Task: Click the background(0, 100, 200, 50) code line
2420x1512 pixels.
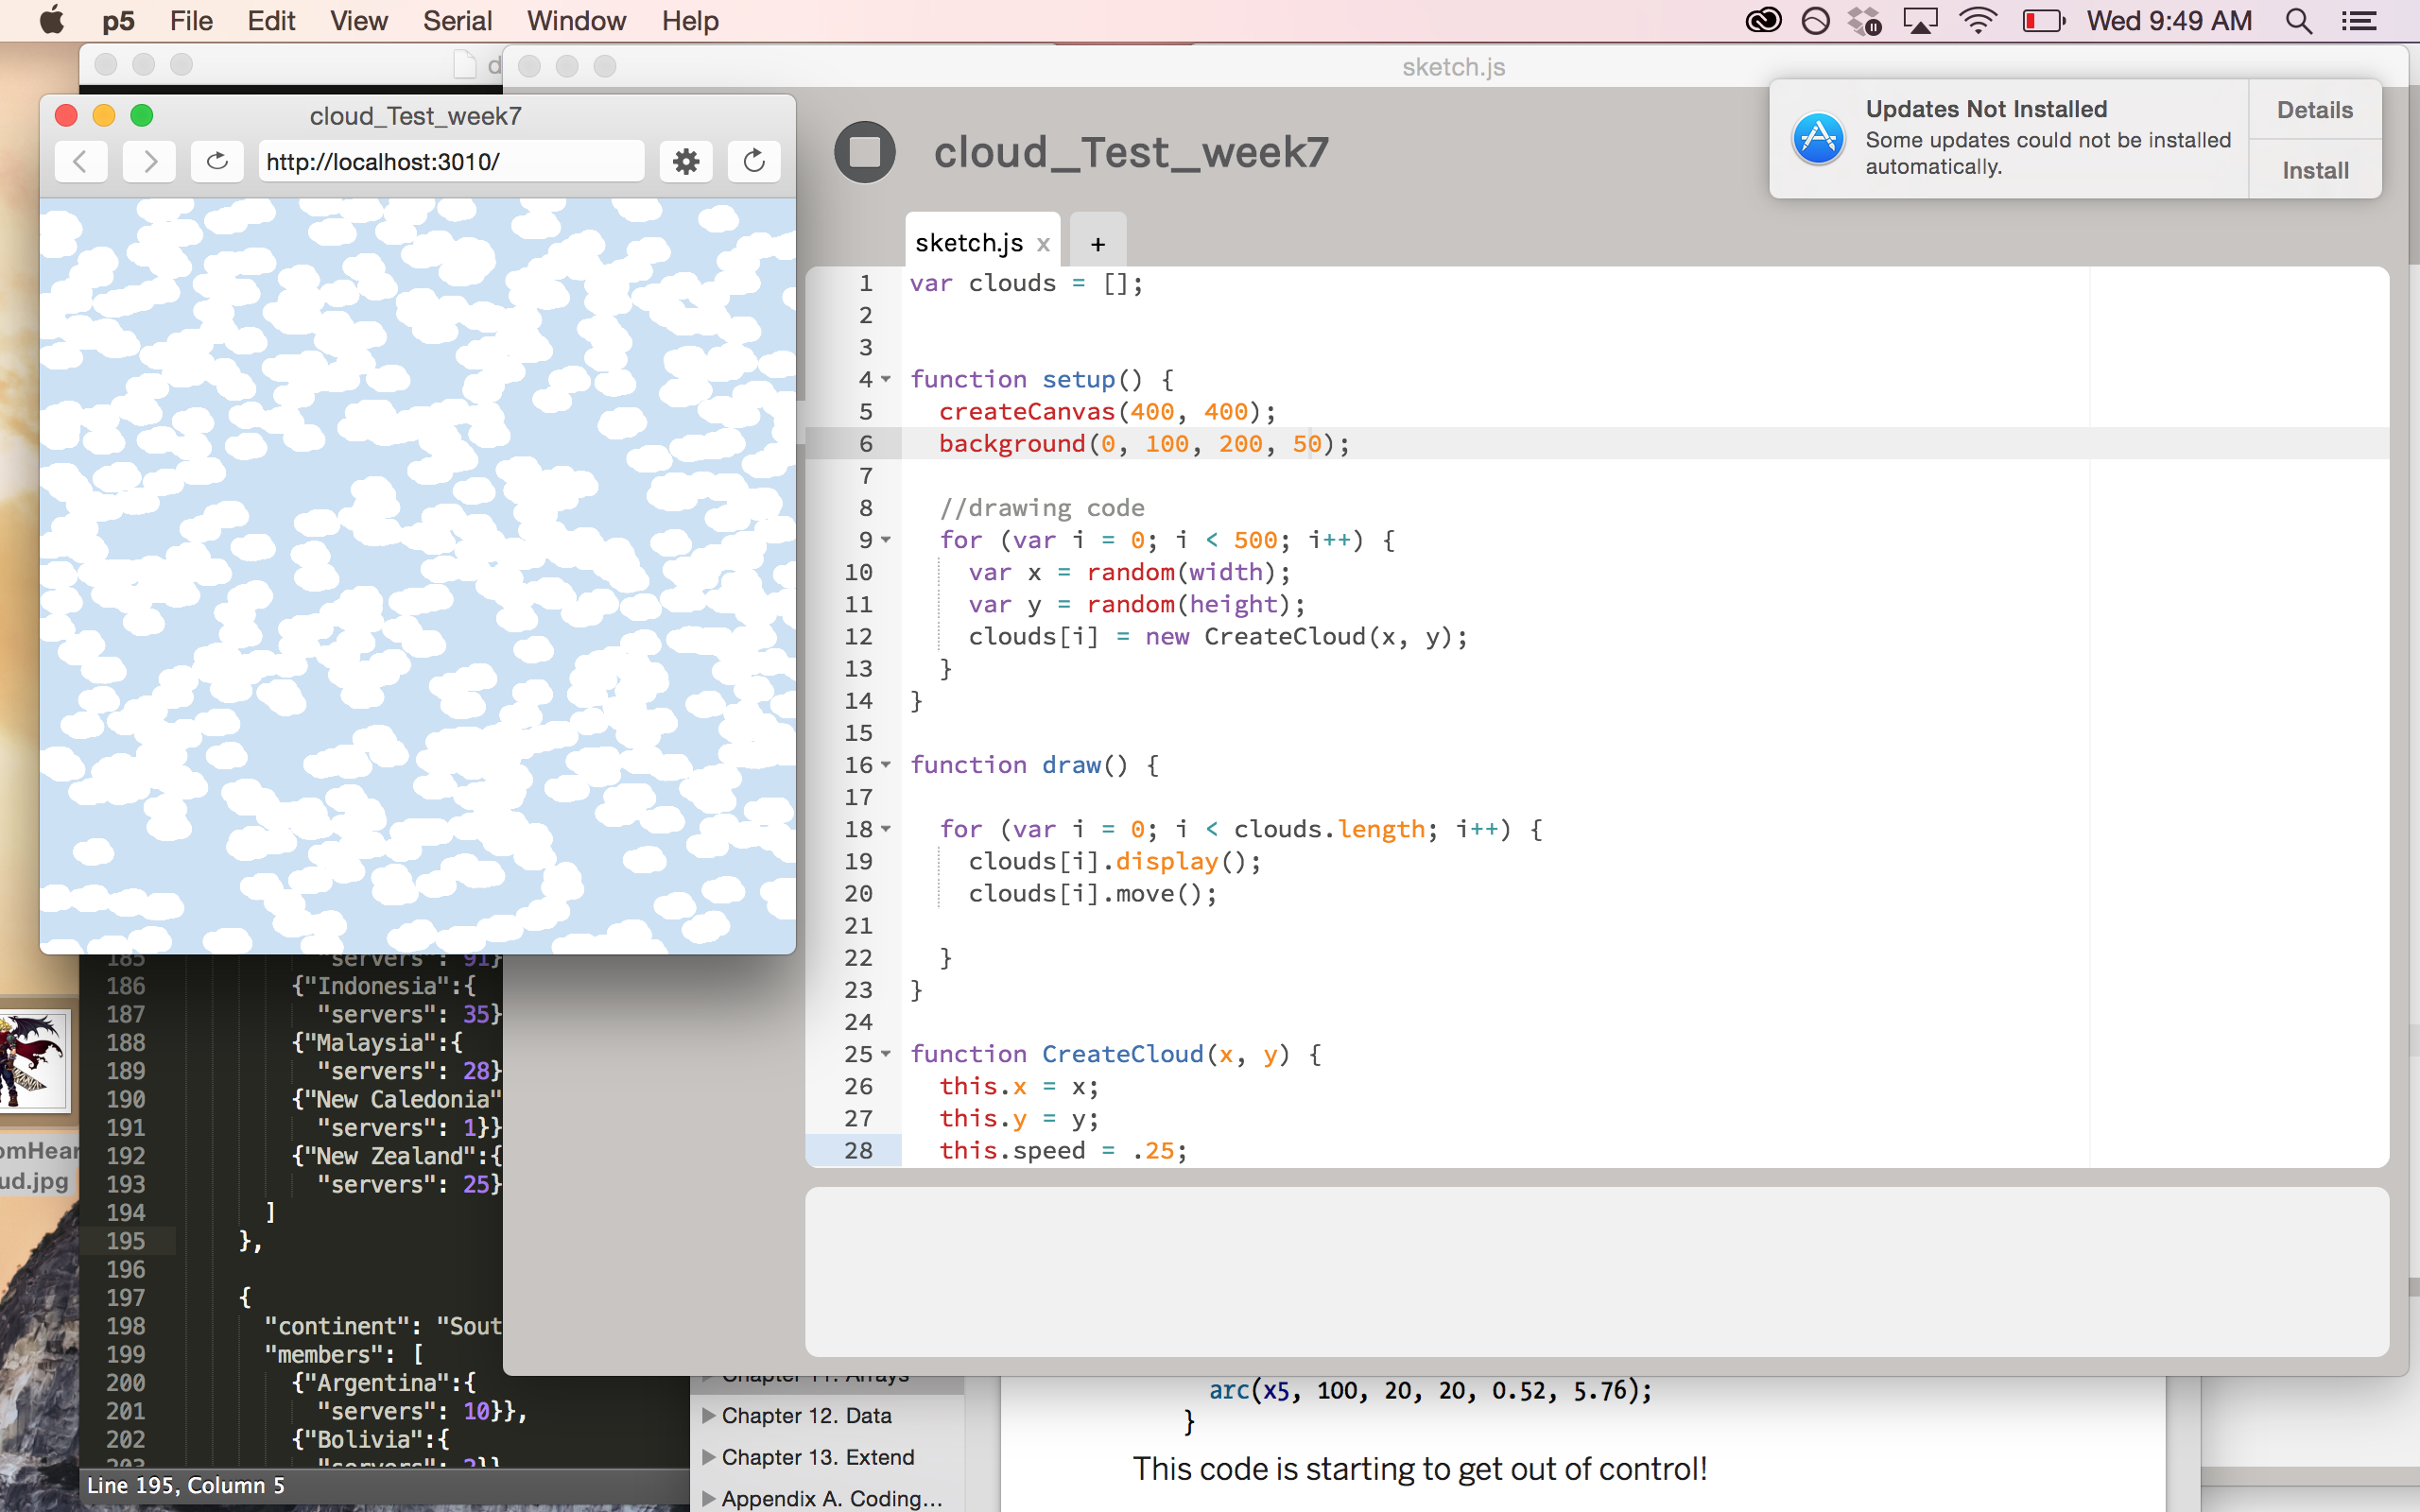Action: [x=1144, y=443]
